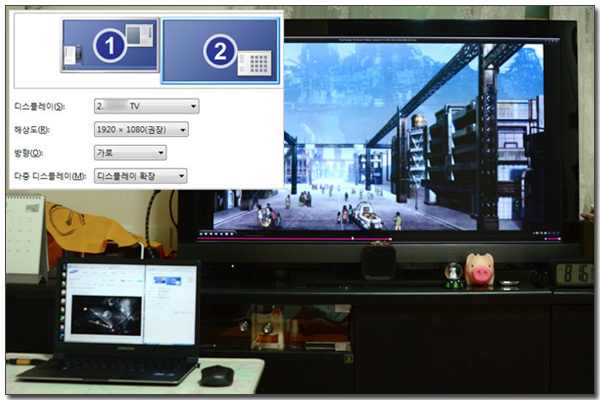600x400 pixels.
Task: Open the 방향(O) dropdown showing 가로
Action: (130, 153)
